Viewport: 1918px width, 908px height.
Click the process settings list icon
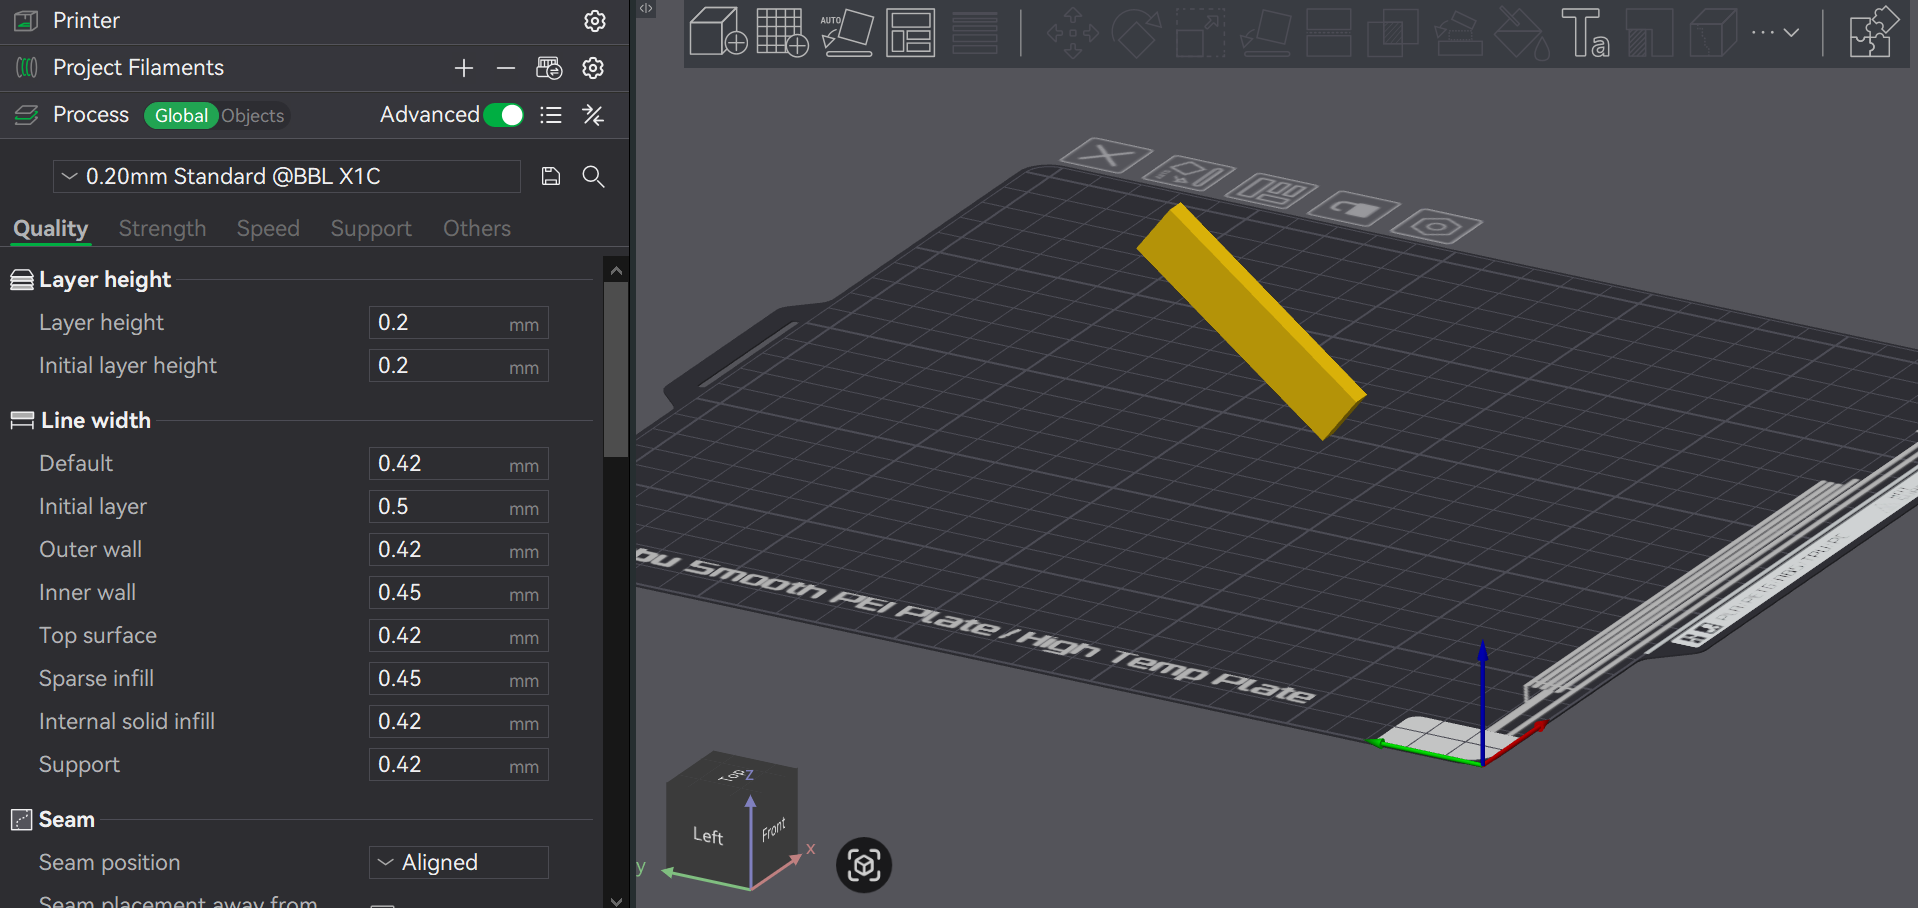(x=551, y=115)
